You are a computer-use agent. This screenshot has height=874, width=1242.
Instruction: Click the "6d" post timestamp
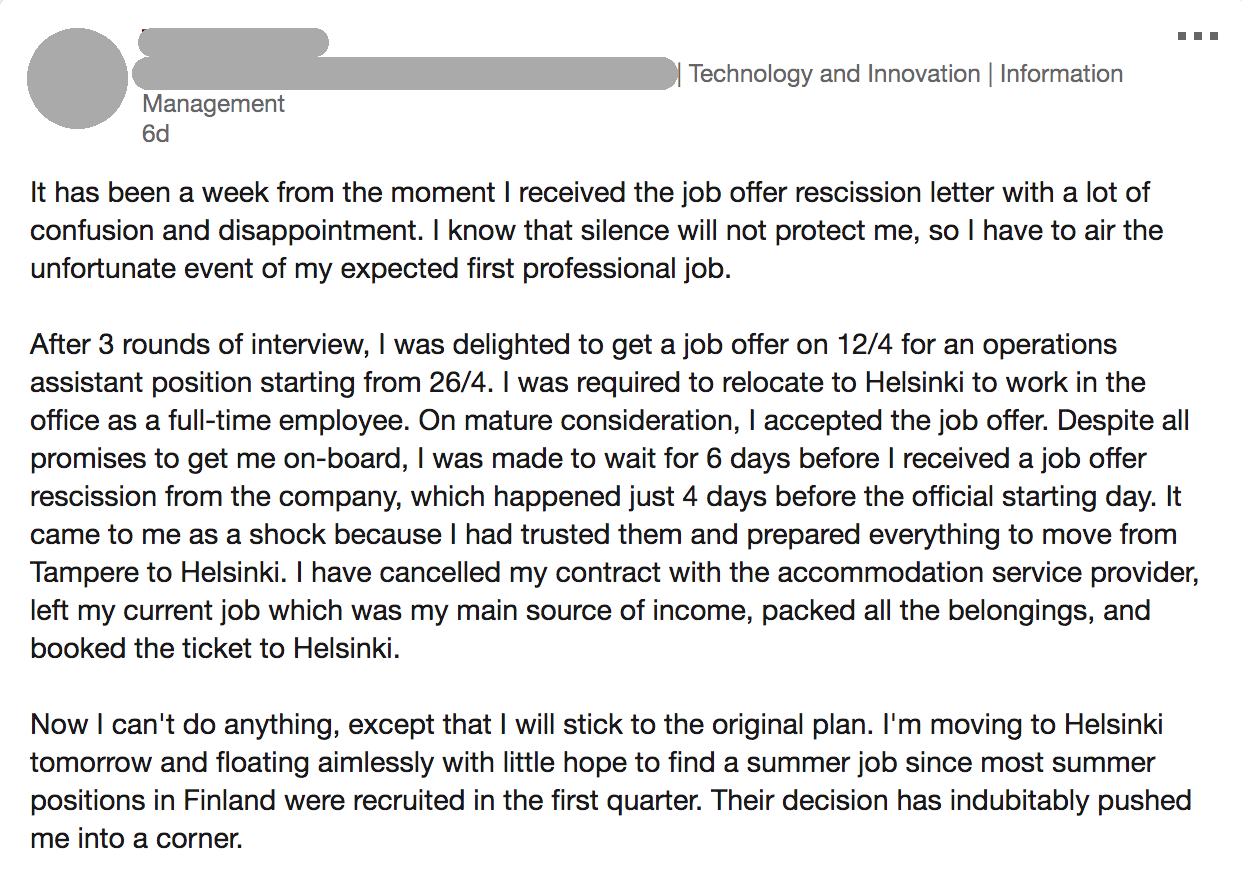[156, 133]
